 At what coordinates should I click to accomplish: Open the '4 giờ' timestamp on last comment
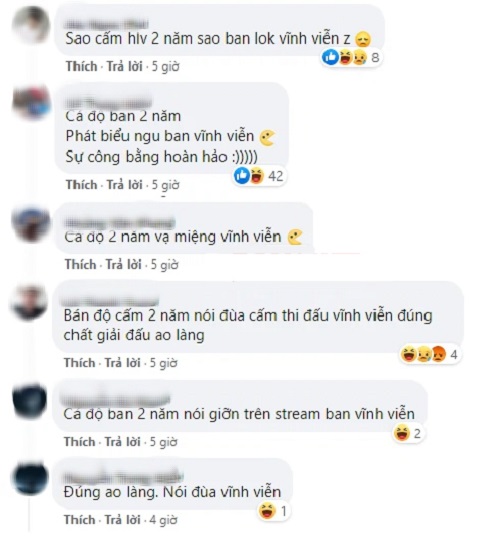[163, 520]
